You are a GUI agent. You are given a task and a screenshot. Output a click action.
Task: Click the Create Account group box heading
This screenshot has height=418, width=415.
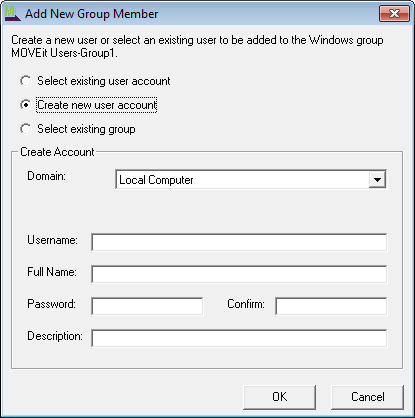click(x=57, y=152)
